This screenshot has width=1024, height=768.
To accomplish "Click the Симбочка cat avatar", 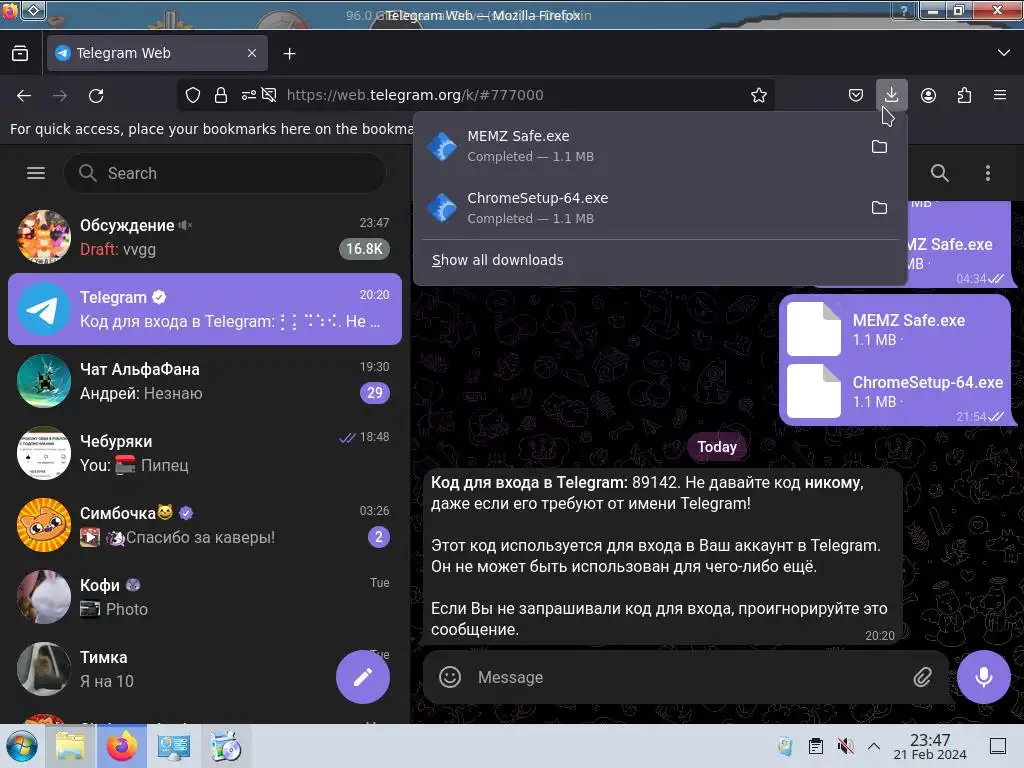I will pos(43,524).
